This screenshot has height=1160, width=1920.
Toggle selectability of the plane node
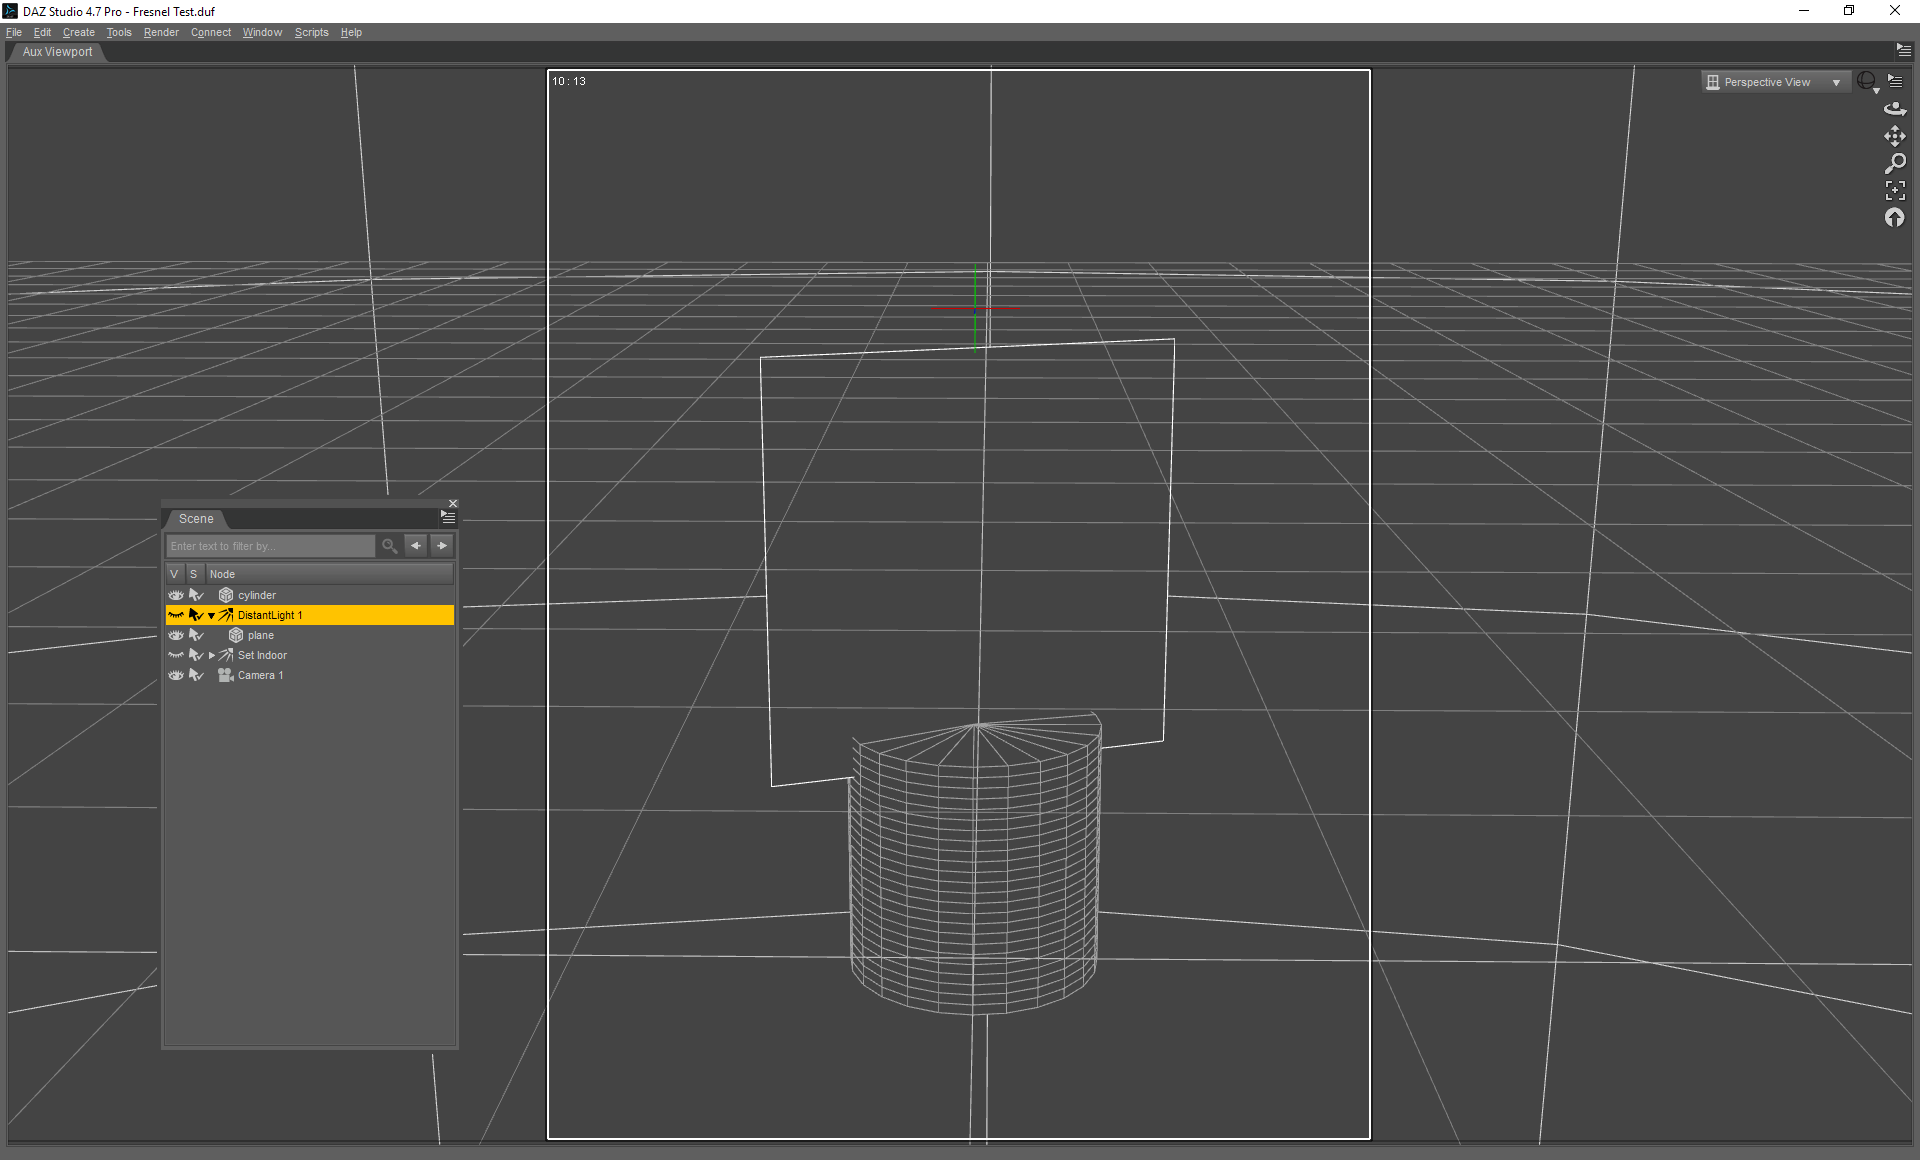click(196, 635)
